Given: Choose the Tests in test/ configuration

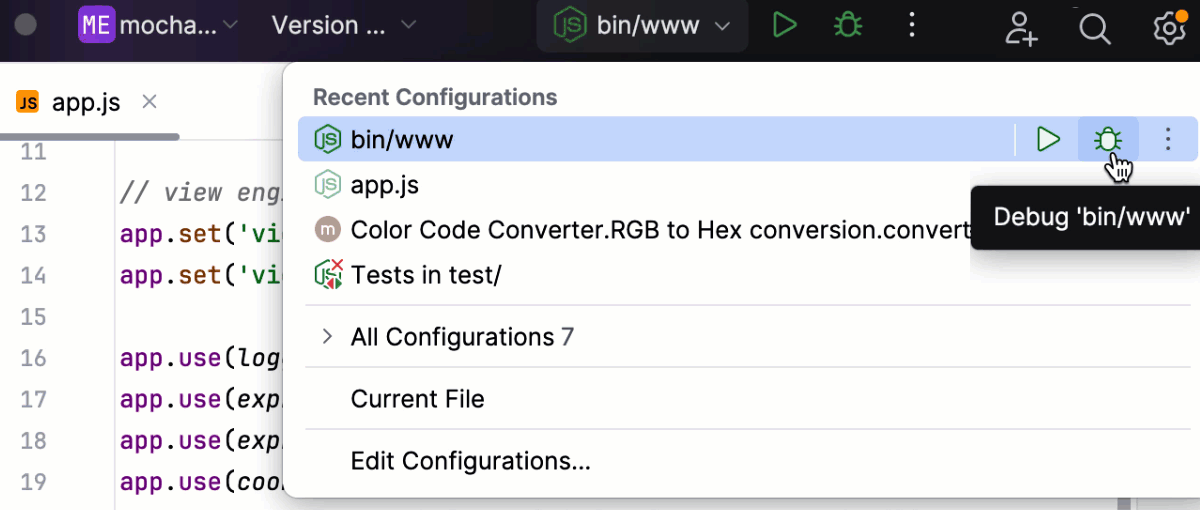Looking at the screenshot, I should coord(425,275).
